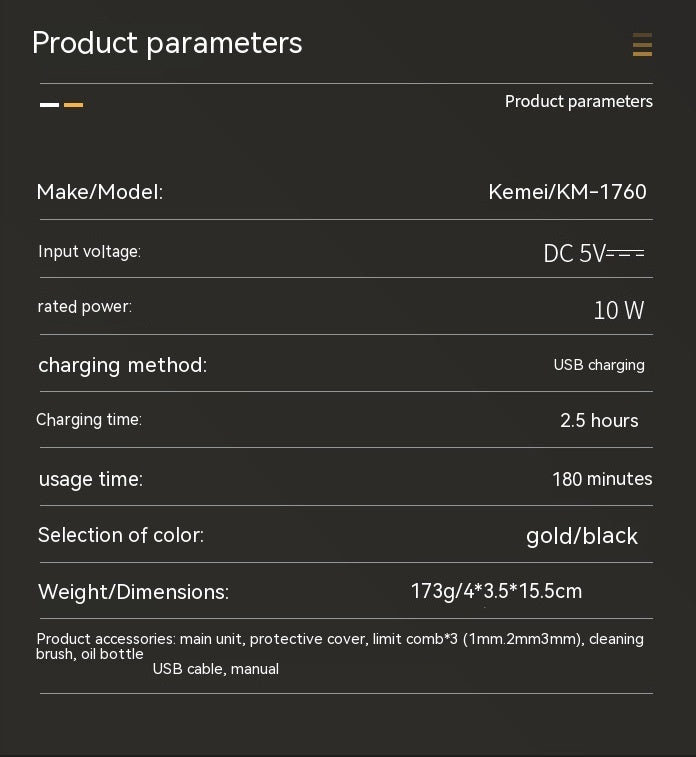
Task: Click the orange dash indicator
Action: click(x=73, y=104)
